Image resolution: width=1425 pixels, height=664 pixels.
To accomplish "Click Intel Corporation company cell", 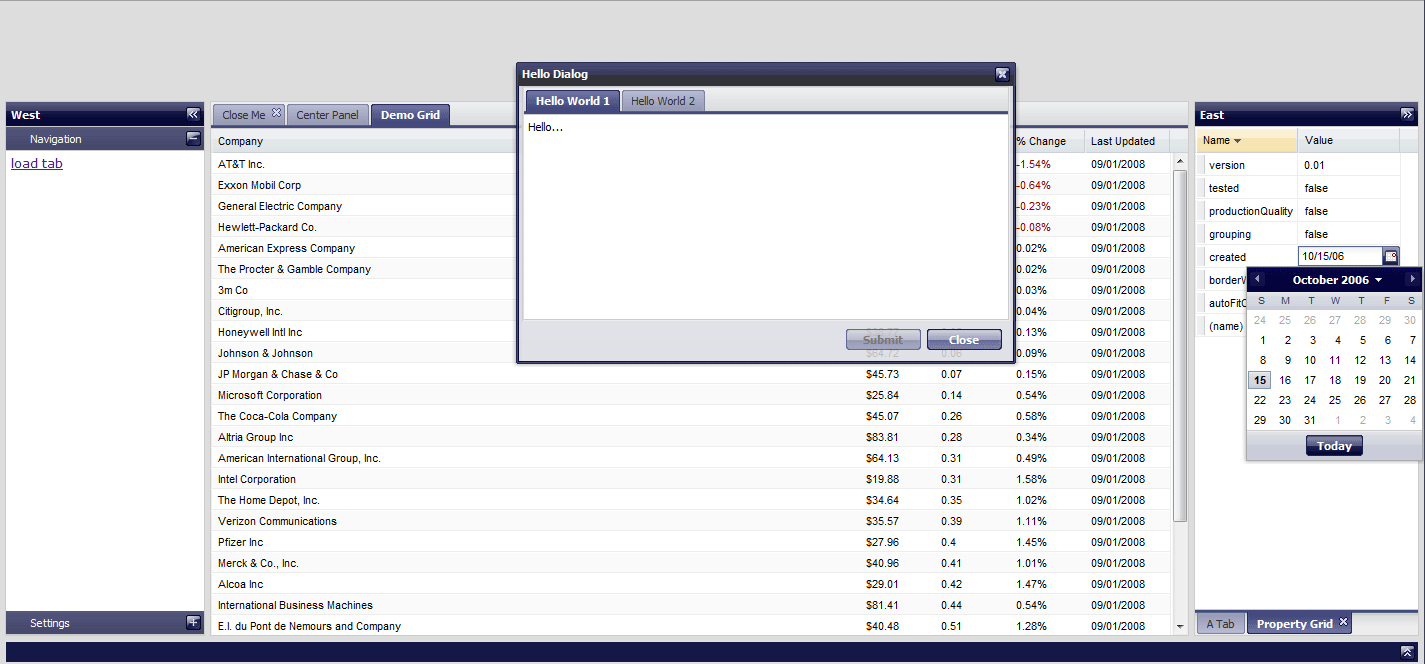I will coord(257,479).
